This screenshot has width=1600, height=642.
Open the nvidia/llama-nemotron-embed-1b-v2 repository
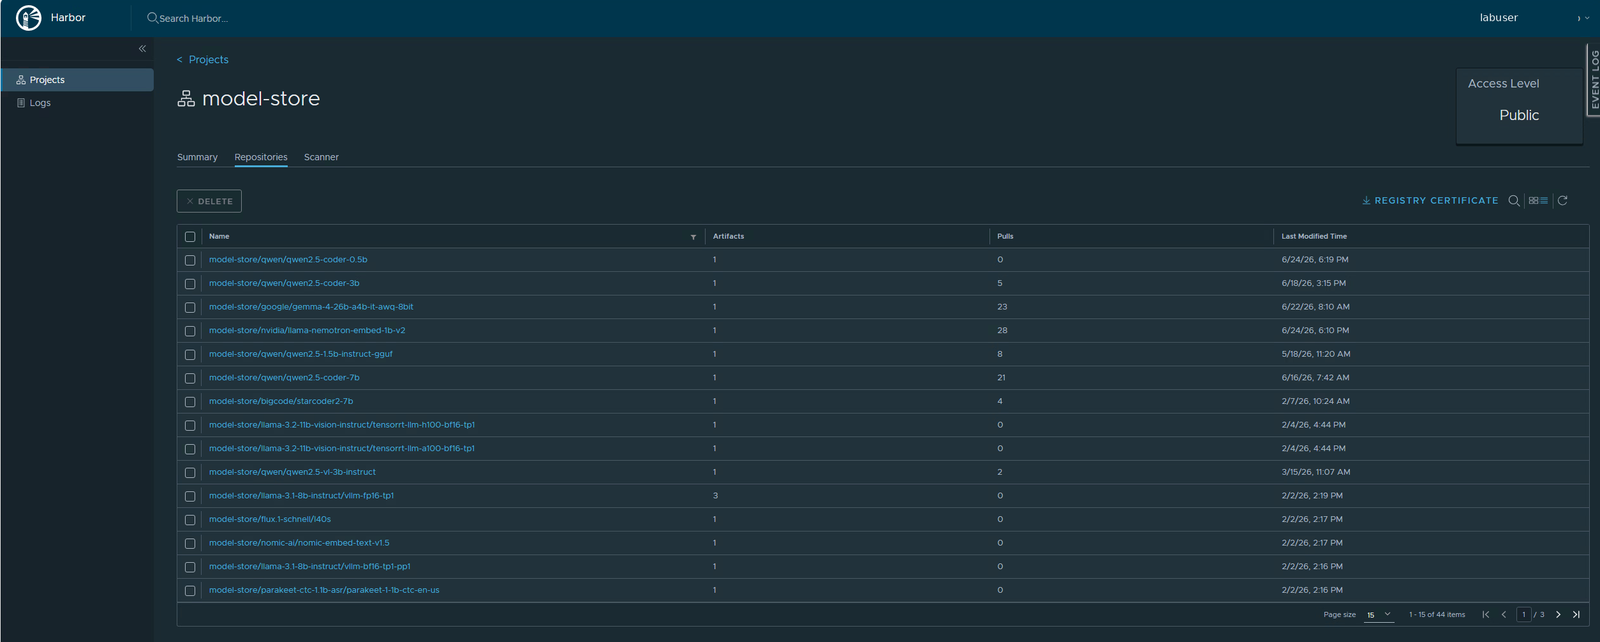(307, 330)
